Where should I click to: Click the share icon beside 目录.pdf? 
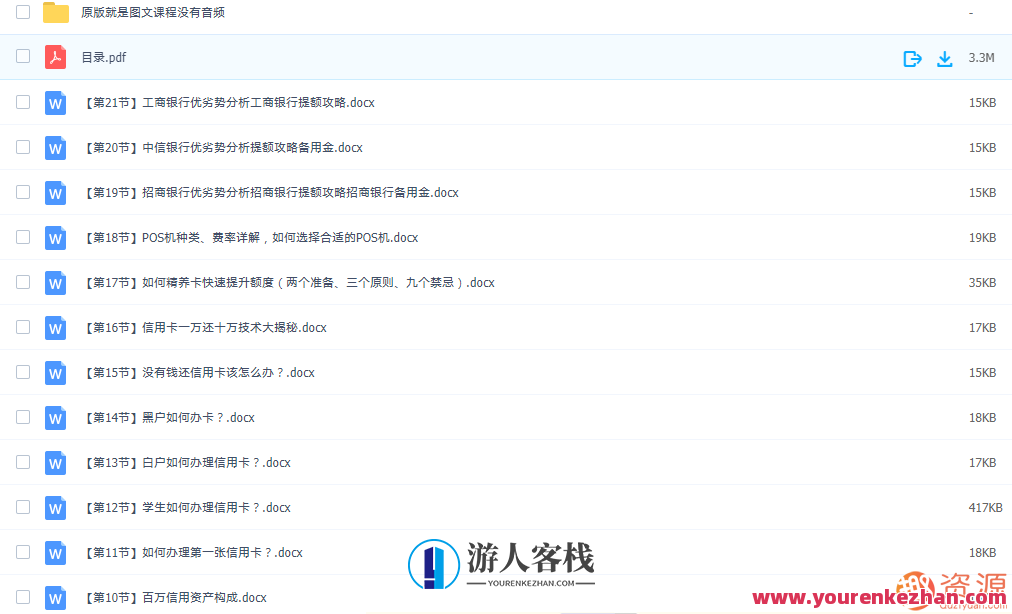click(912, 58)
